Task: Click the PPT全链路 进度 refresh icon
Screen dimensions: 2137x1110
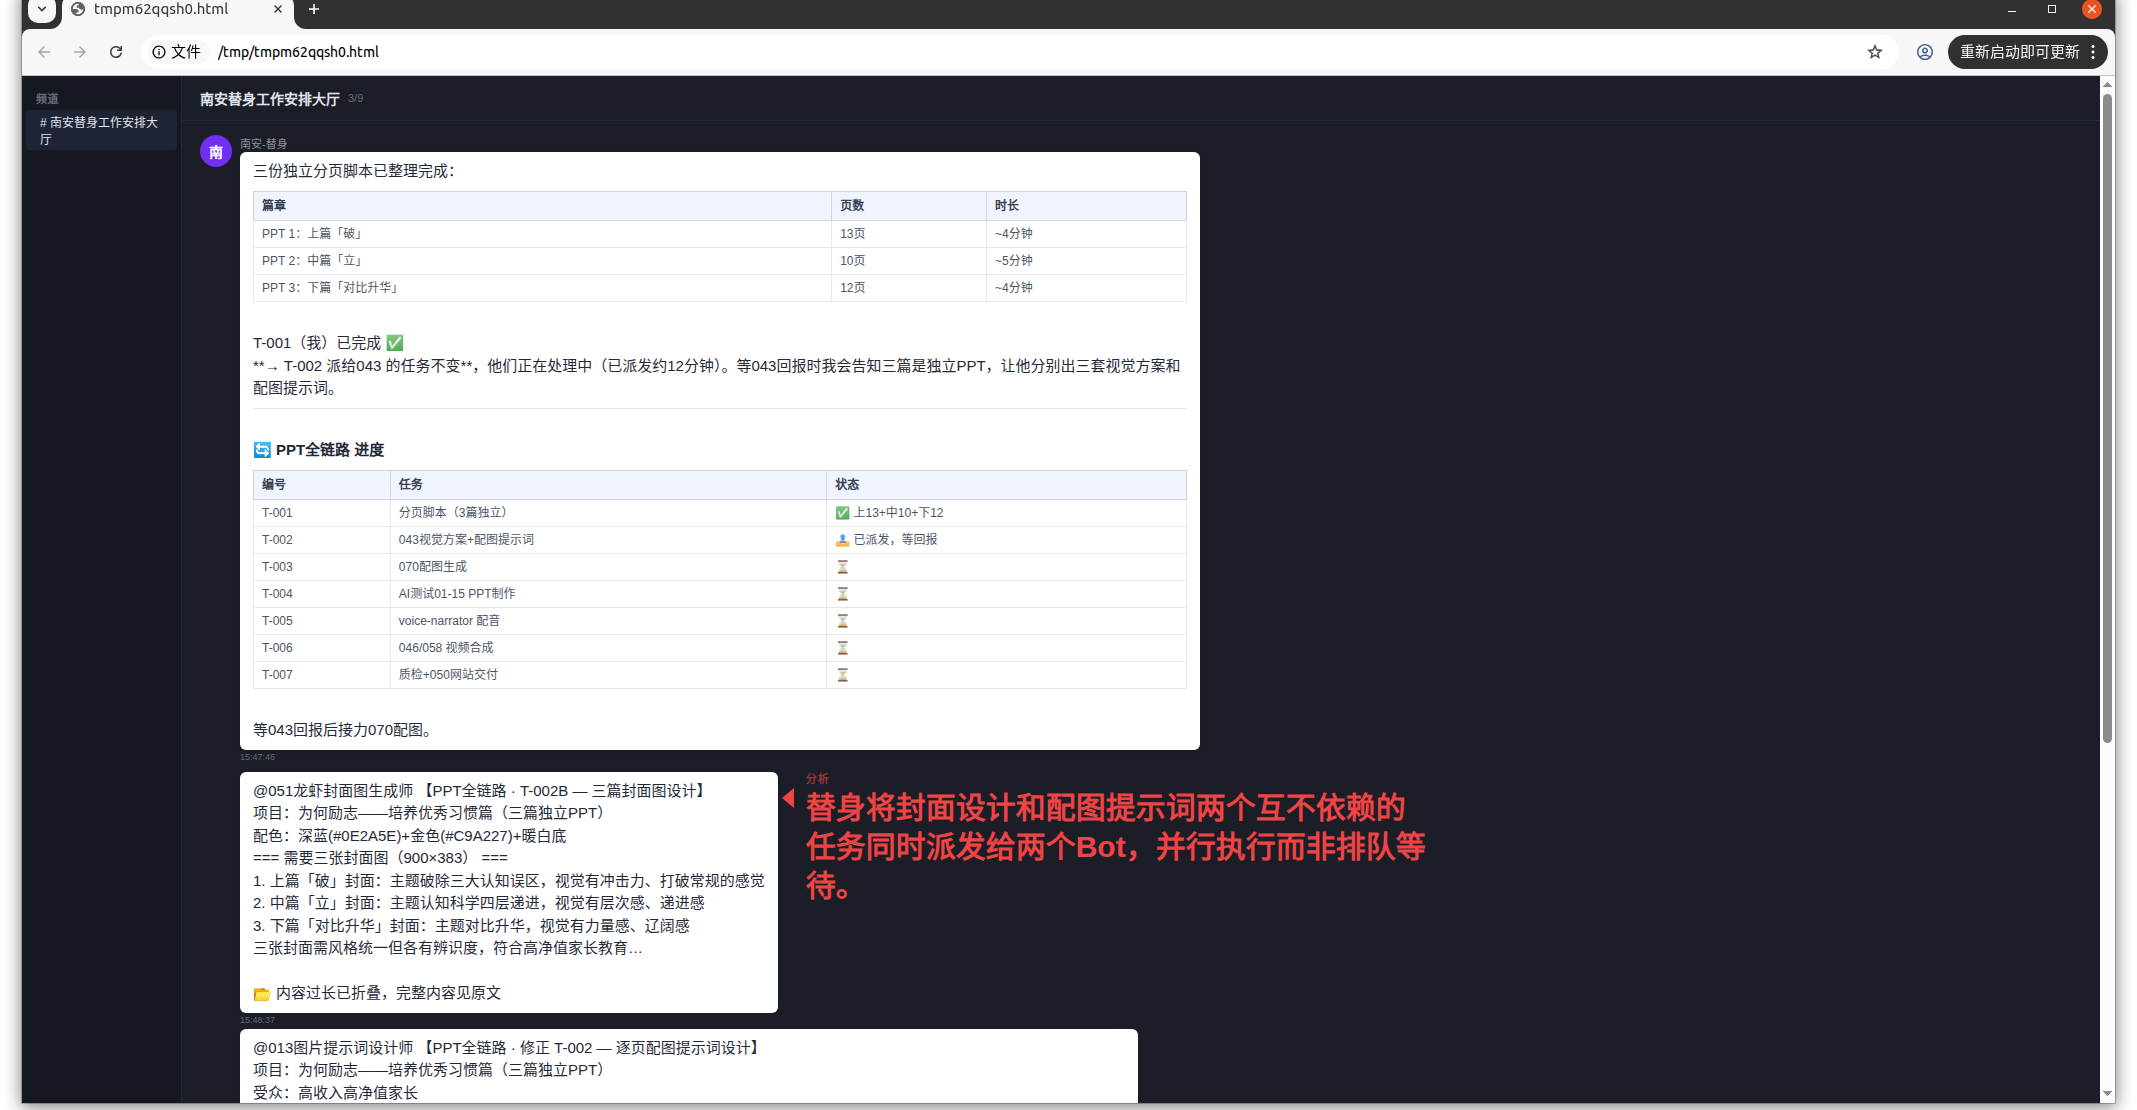Action: pyautogui.click(x=262, y=450)
